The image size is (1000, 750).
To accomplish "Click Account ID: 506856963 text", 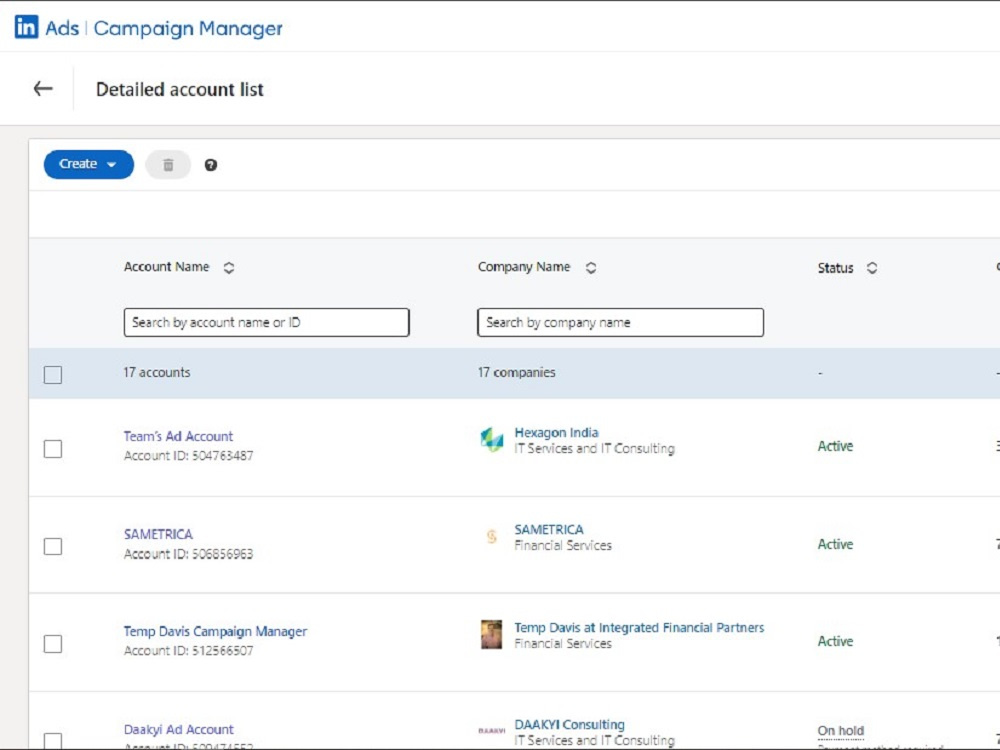I will coord(188,554).
